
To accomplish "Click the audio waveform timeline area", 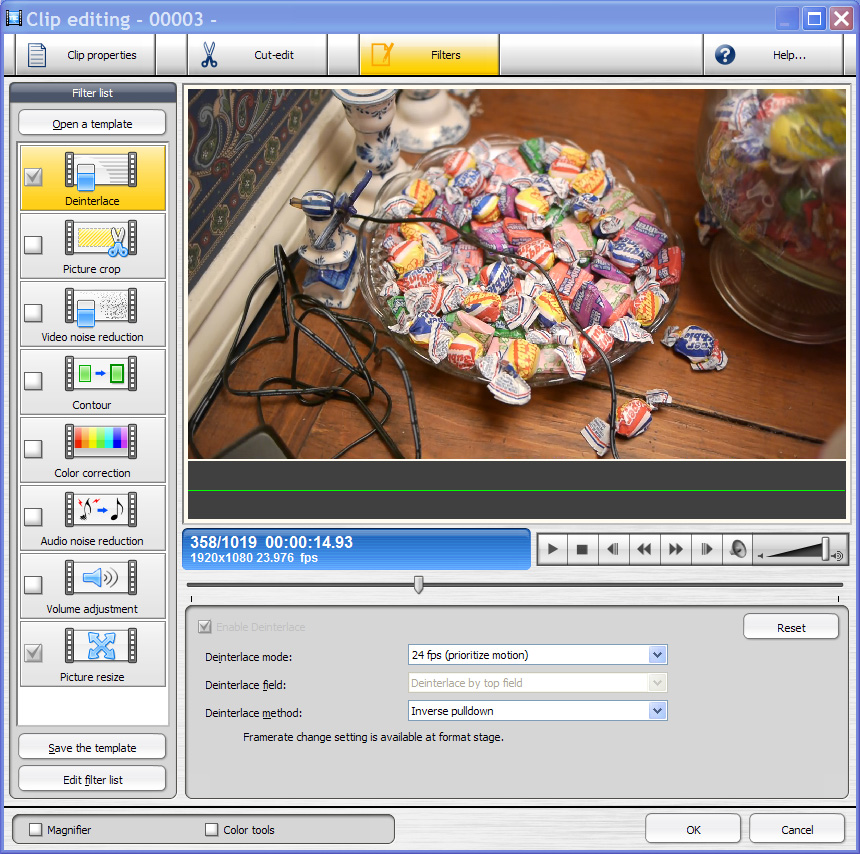I will click(517, 490).
